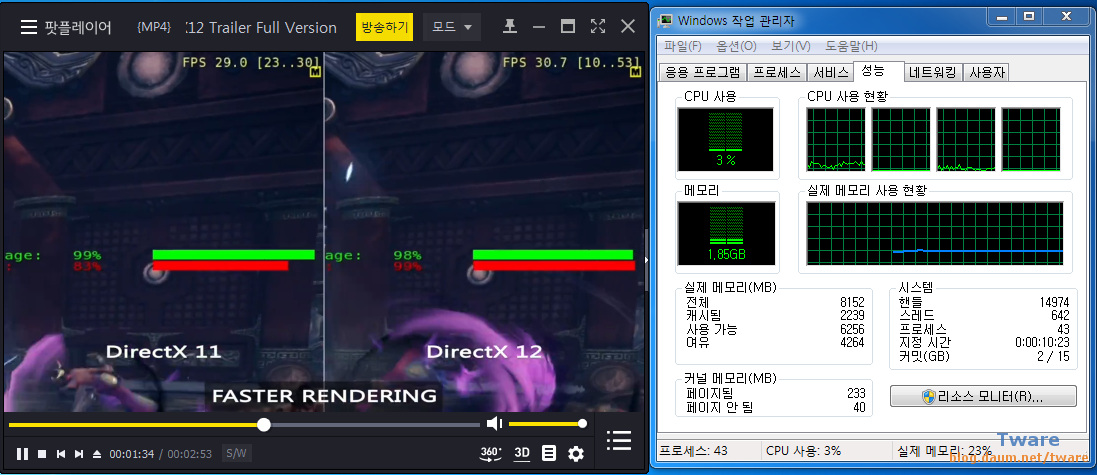Click the video seek bar handle
This screenshot has height=475, width=1097.
click(264, 425)
